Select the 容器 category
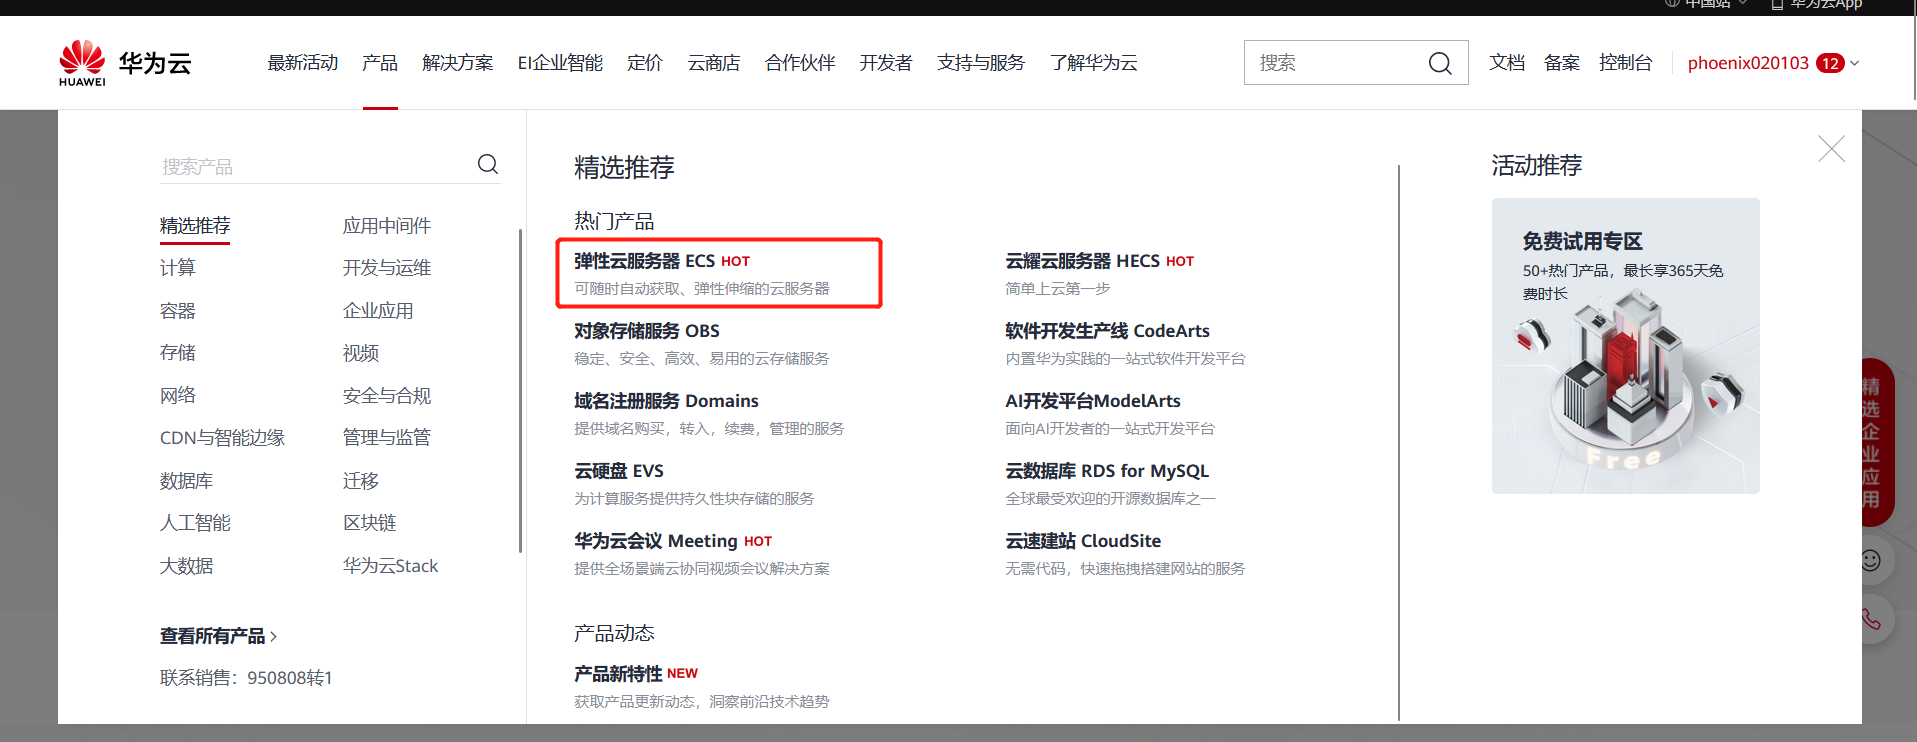 [x=178, y=311]
